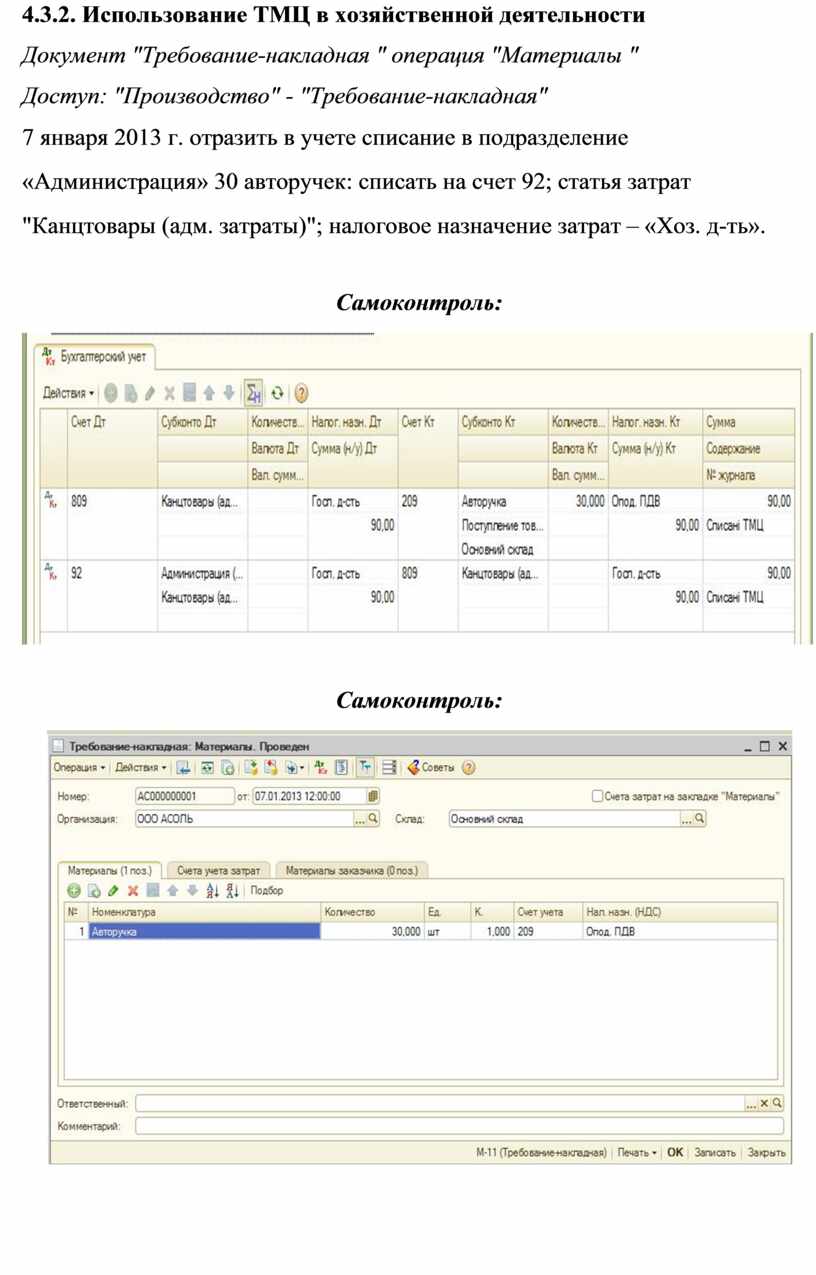Click pencil edit row icon in Материалы toolbar
The image size is (816, 1275).
[x=113, y=890]
